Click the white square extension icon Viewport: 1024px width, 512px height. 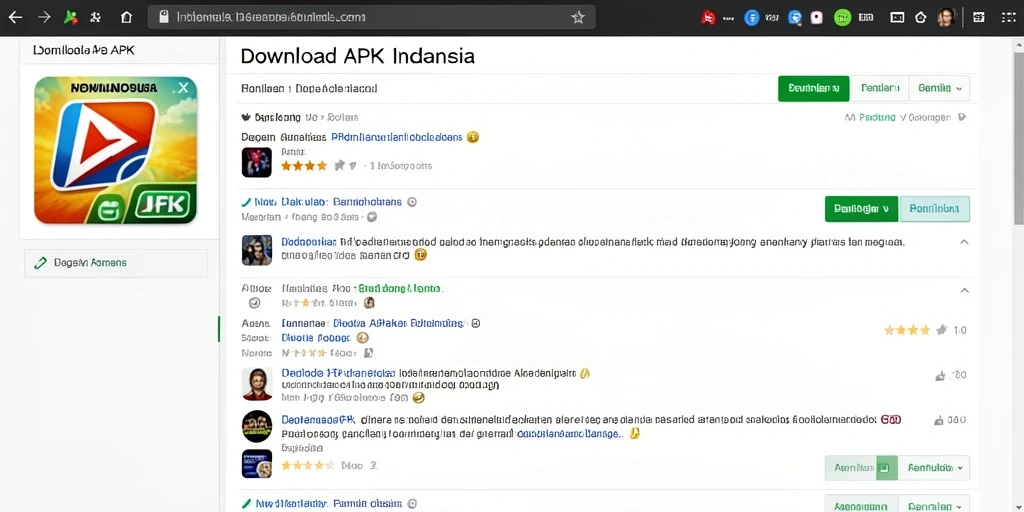tap(816, 18)
